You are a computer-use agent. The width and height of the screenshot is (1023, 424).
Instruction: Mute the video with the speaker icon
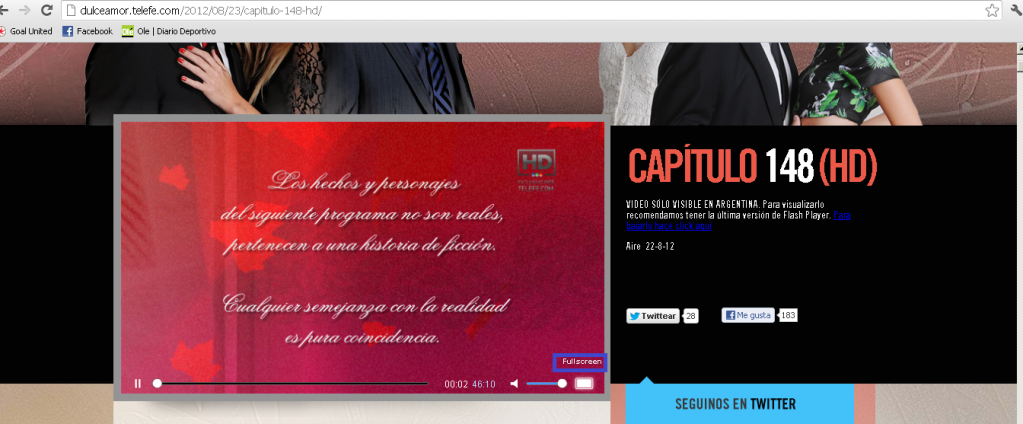tap(514, 384)
